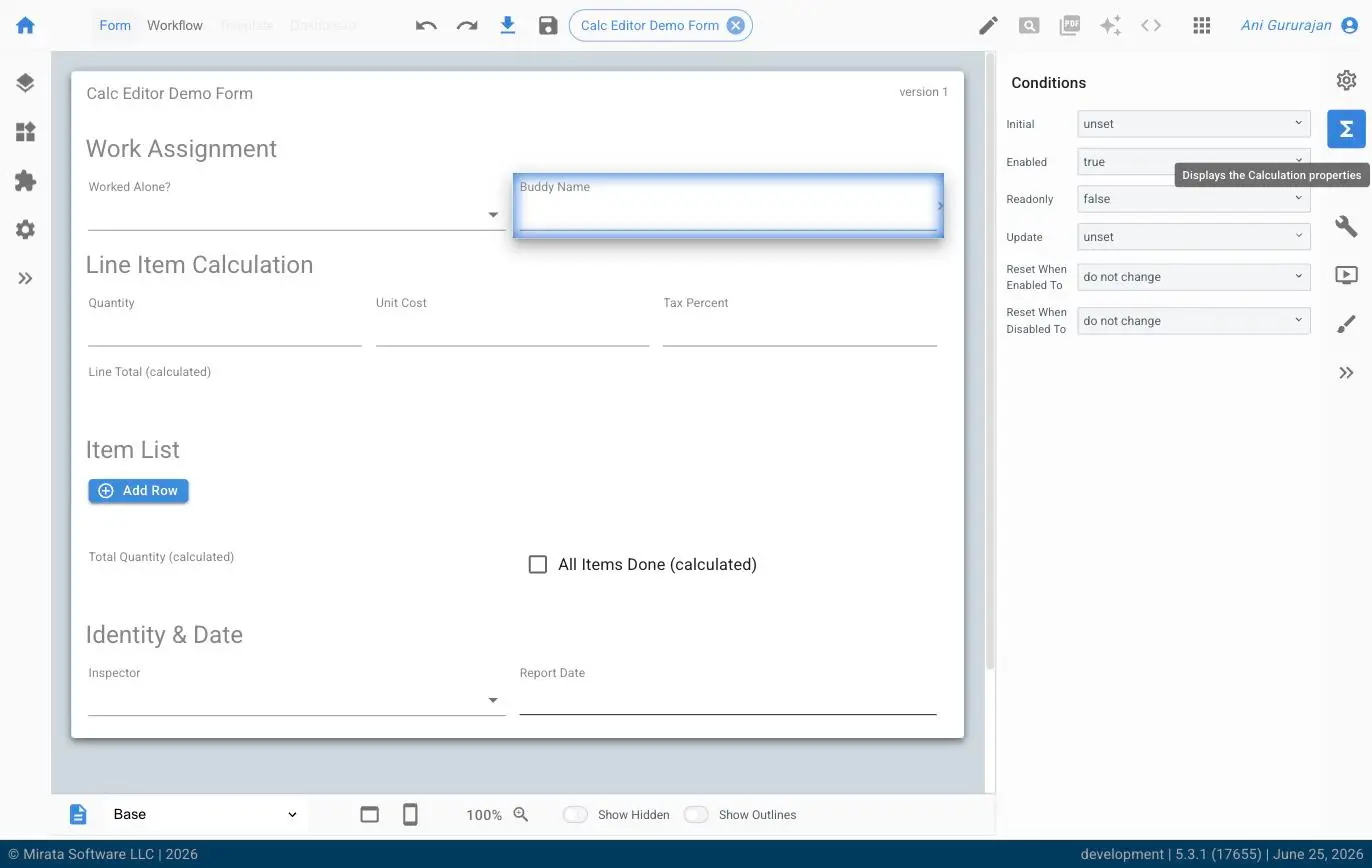The height and width of the screenshot is (868, 1372).
Task: Switch to desktop window preview icon
Action: point(369,814)
